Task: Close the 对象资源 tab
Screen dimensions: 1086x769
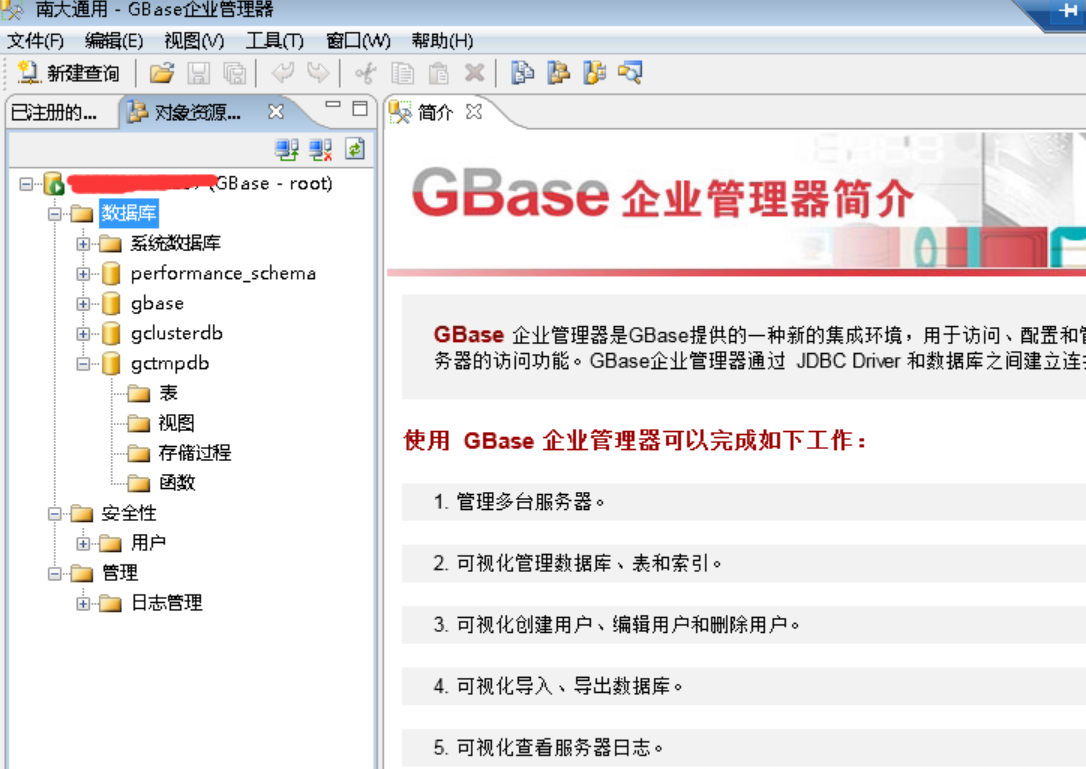Action: coord(276,112)
